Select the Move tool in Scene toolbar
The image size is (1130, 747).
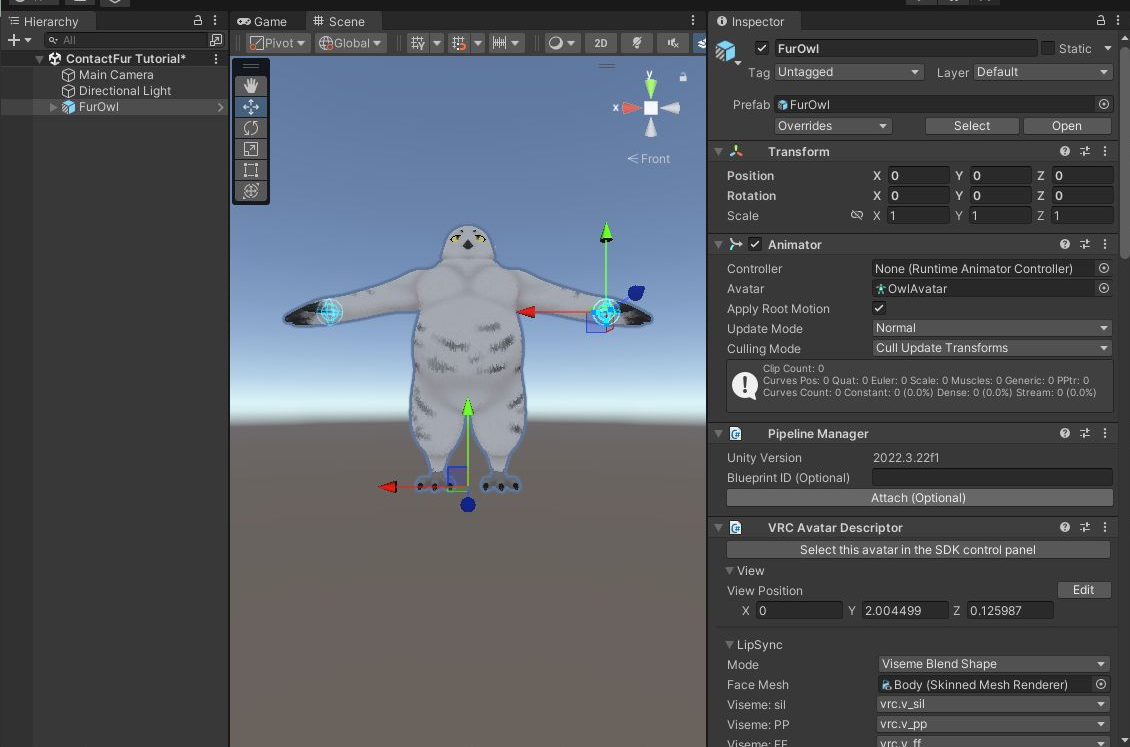251,107
